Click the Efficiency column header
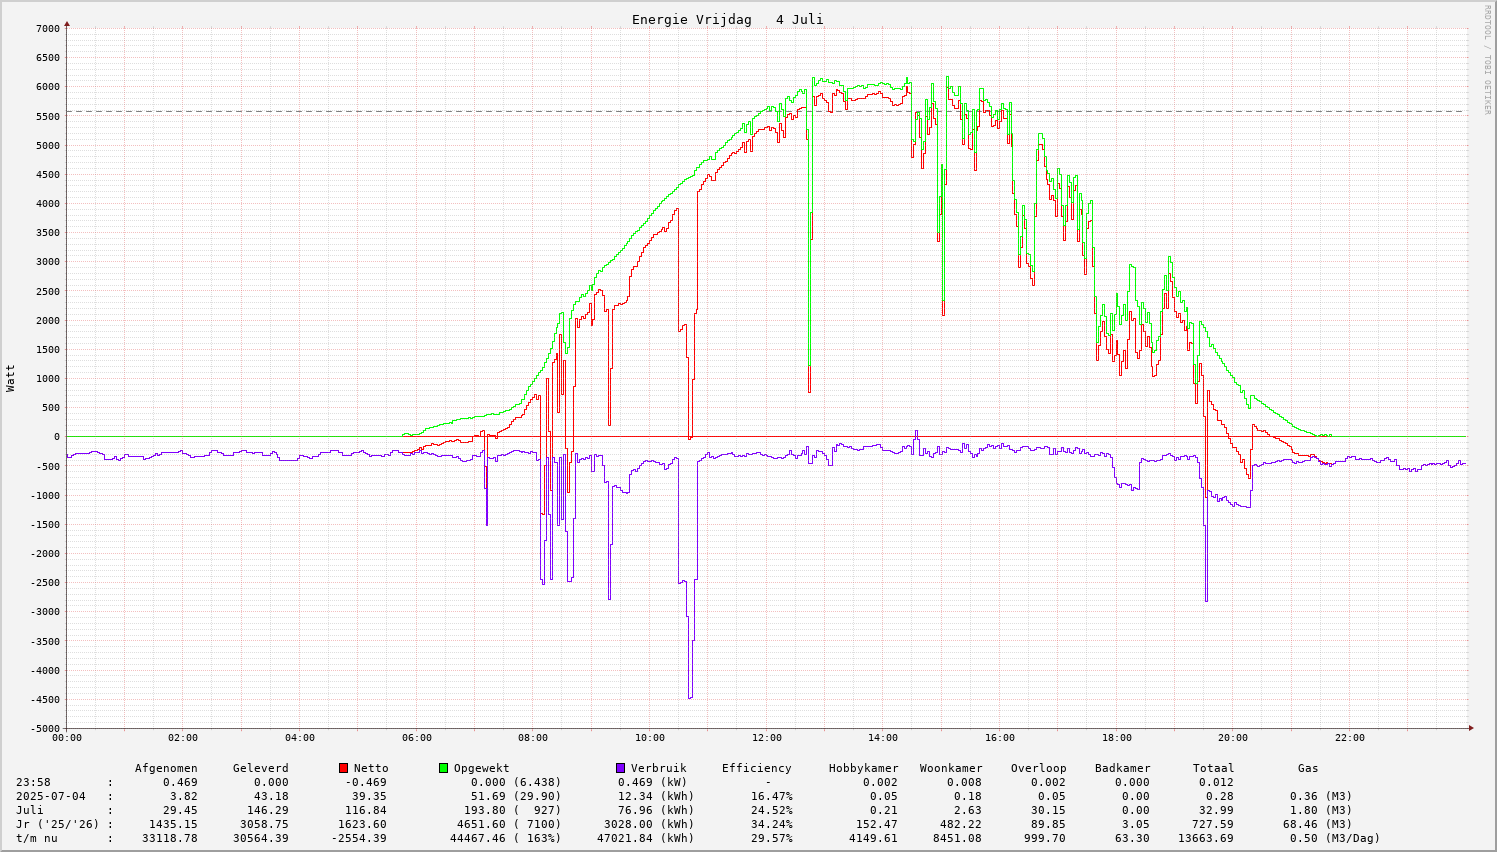Viewport: 1497px width, 852px height. 756,768
